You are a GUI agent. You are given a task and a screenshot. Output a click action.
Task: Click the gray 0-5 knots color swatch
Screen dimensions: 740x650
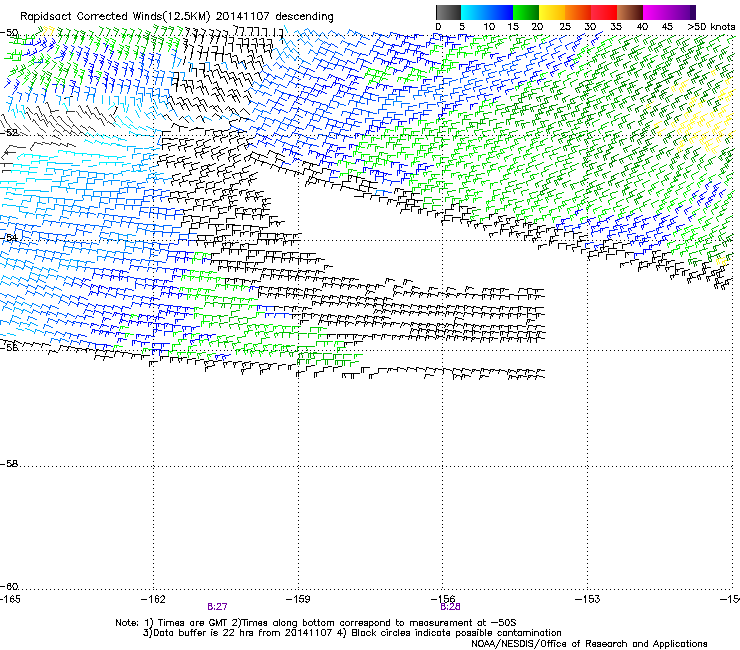[448, 12]
